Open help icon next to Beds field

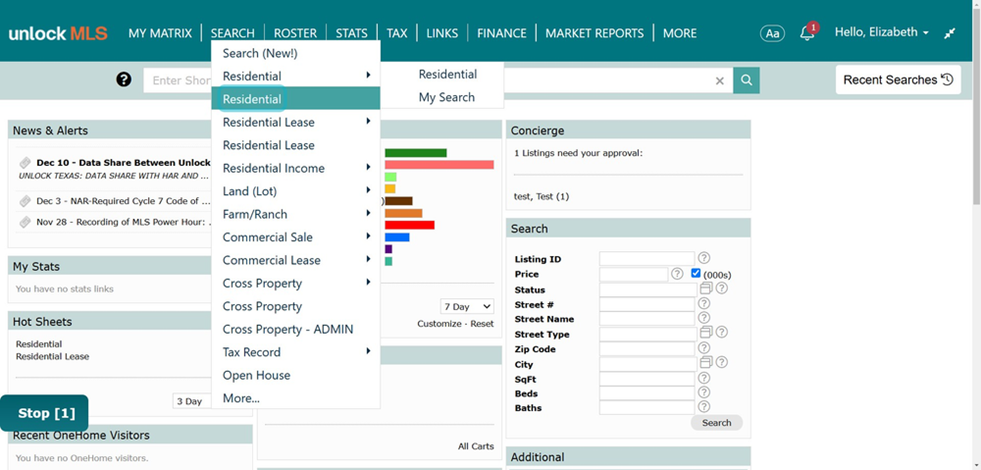coord(704,392)
